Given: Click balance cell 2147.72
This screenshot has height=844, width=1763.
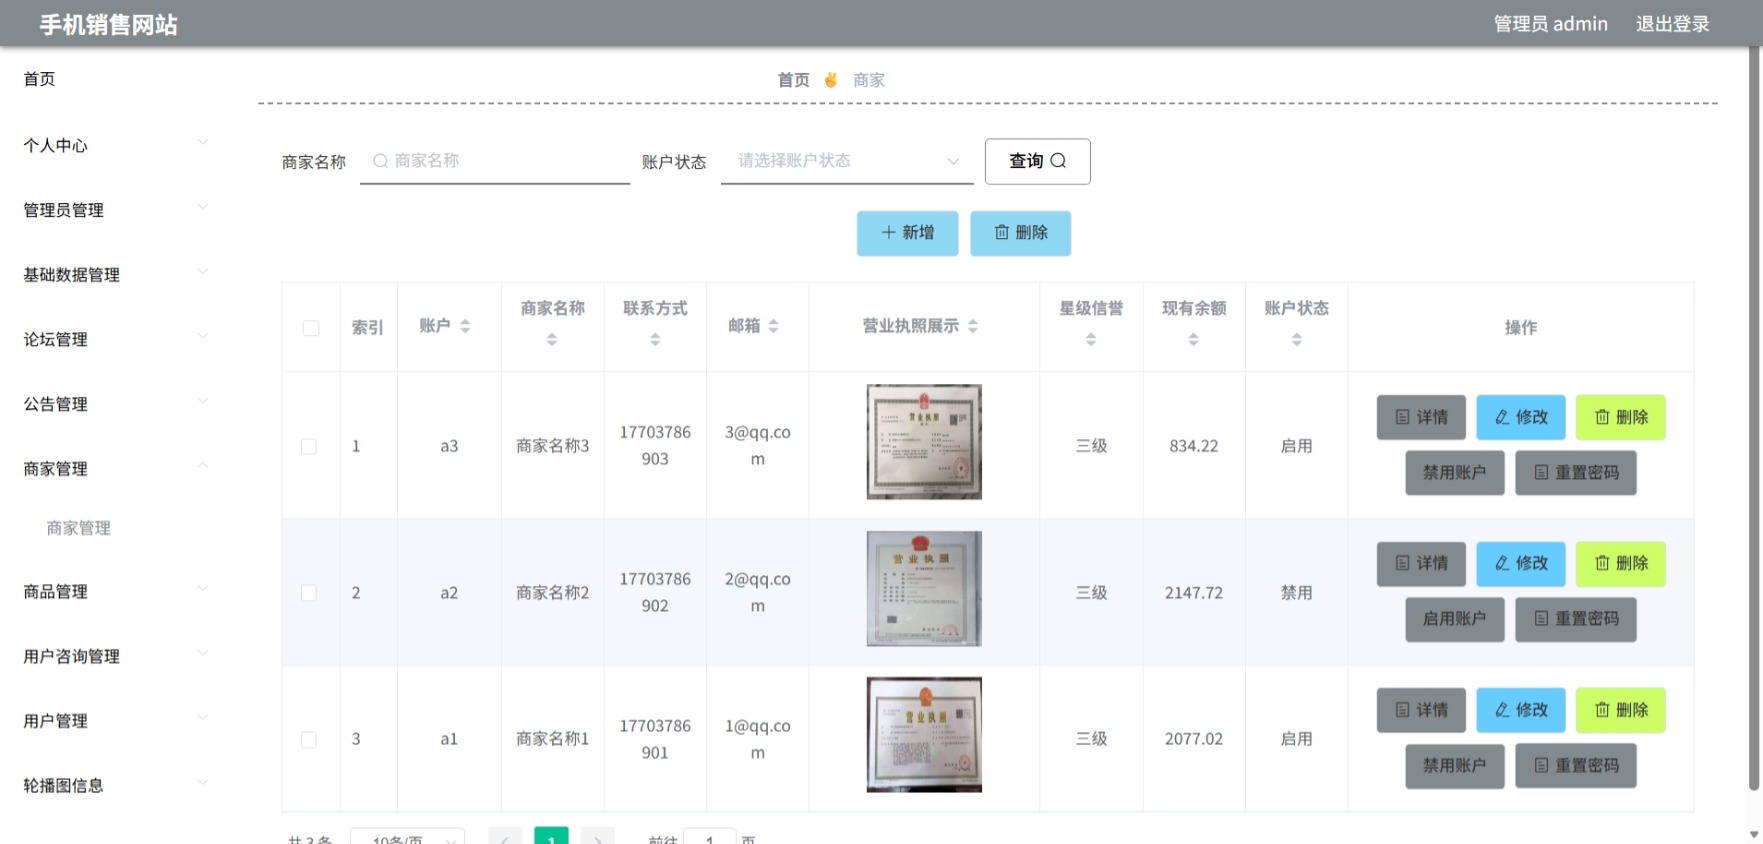Looking at the screenshot, I should click(x=1193, y=593).
